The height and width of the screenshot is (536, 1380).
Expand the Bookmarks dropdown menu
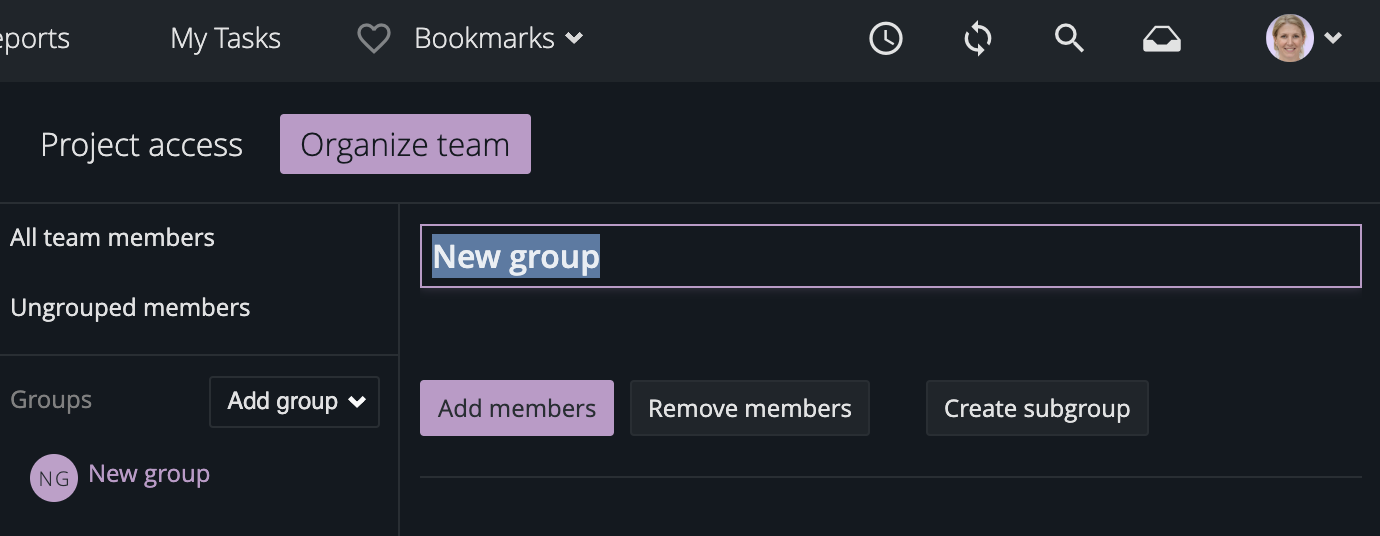(x=498, y=39)
